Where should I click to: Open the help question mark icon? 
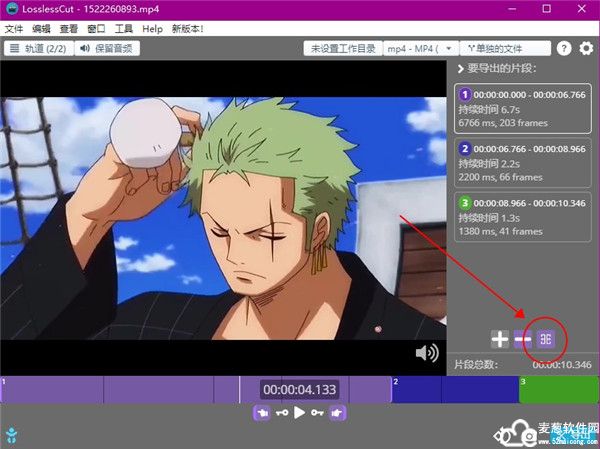(x=564, y=49)
